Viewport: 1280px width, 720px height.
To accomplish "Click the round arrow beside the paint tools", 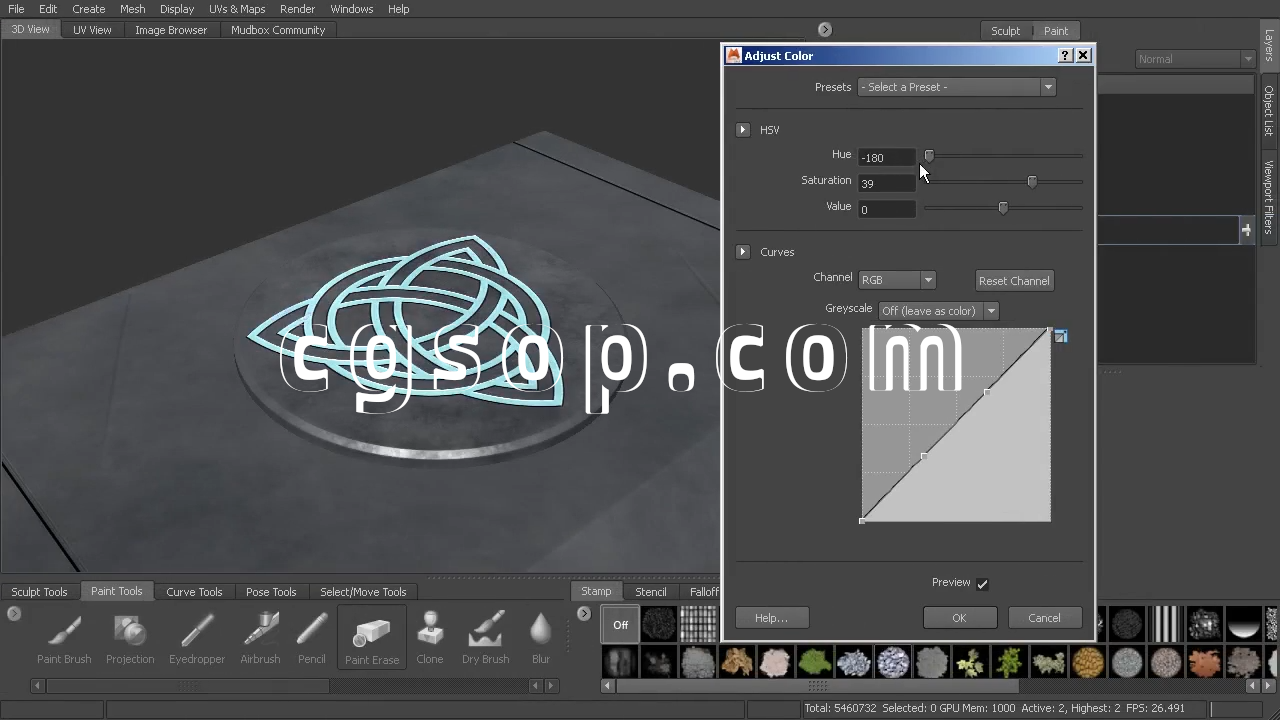I will point(14,613).
